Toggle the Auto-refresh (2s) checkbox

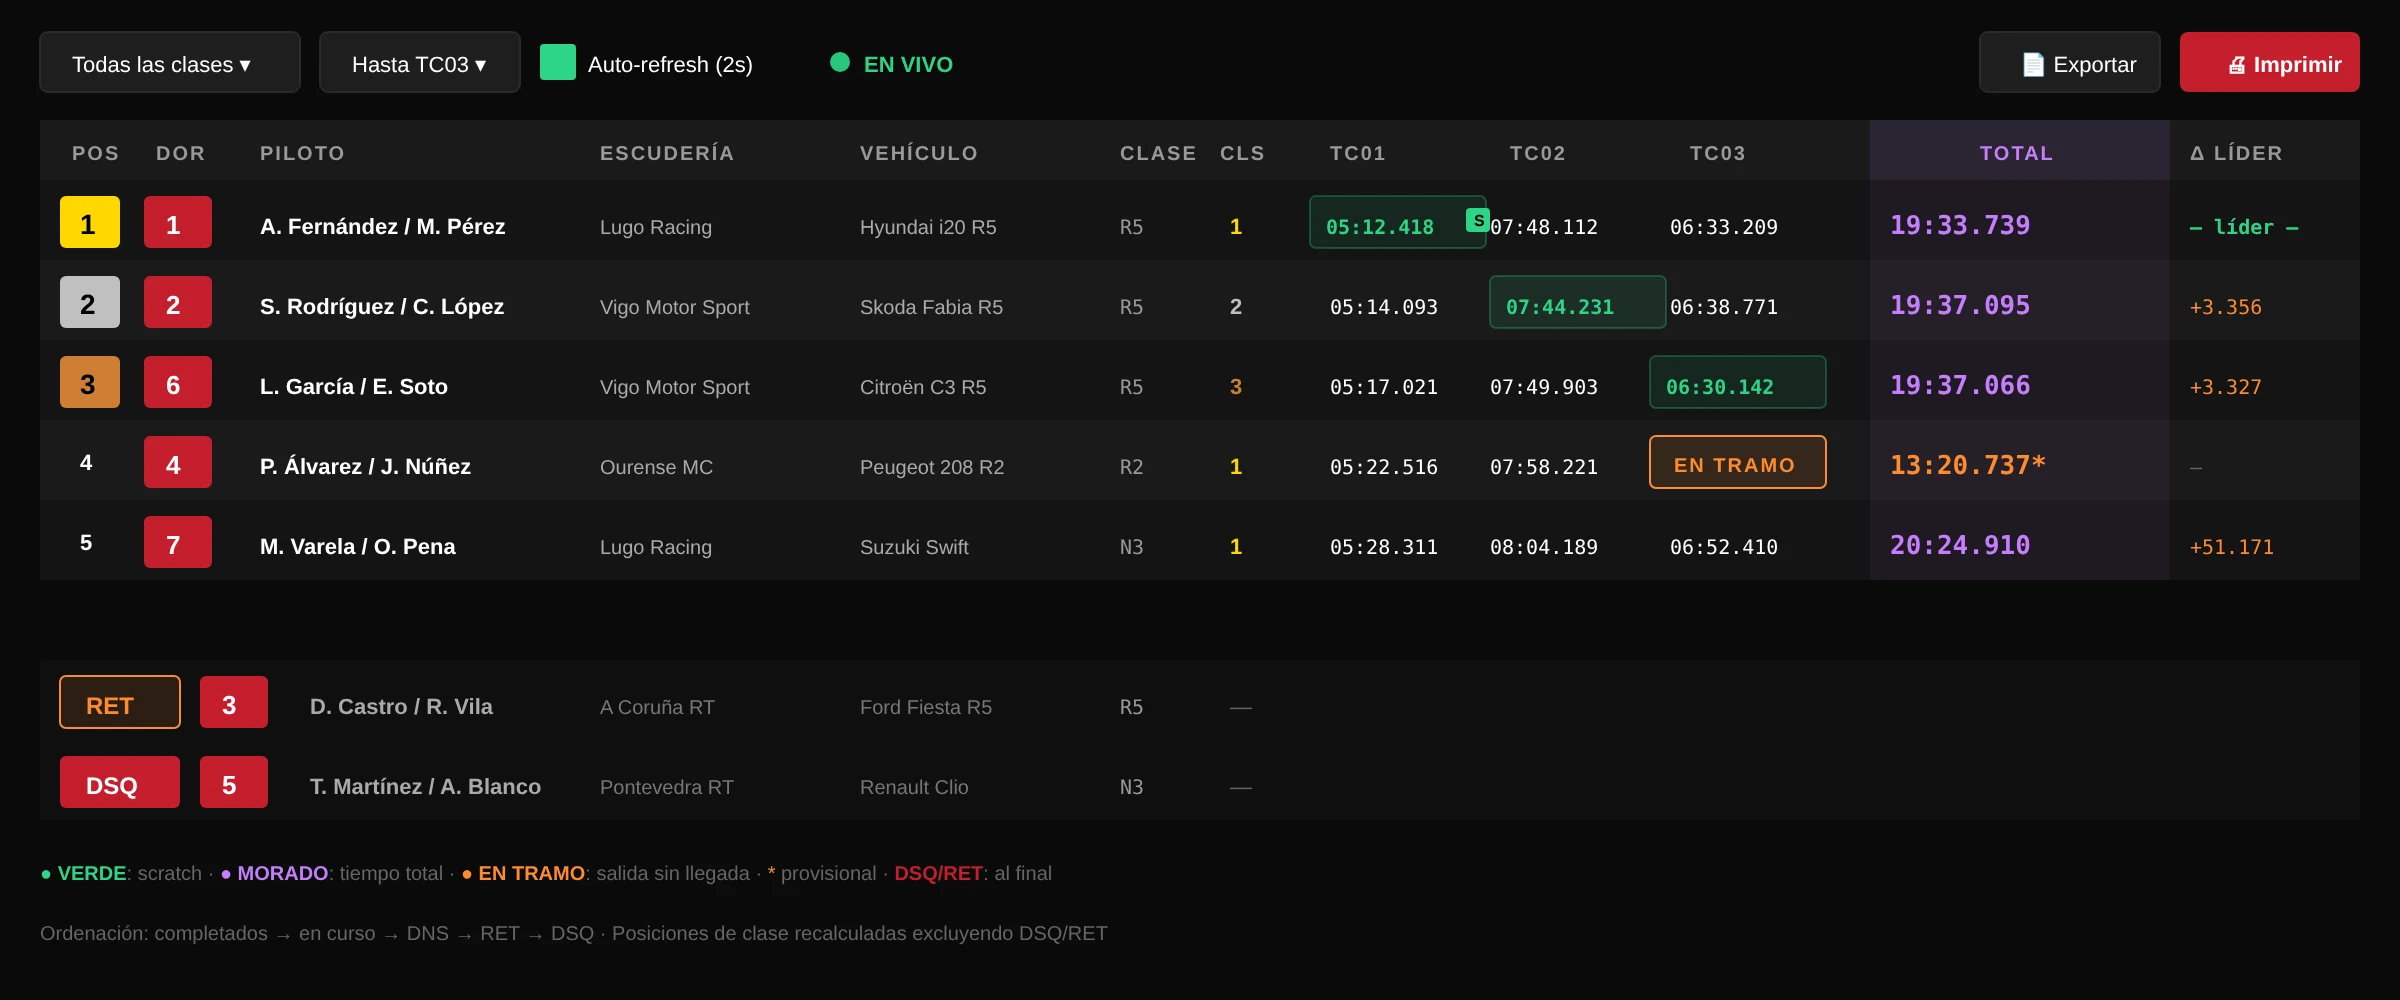[x=558, y=62]
